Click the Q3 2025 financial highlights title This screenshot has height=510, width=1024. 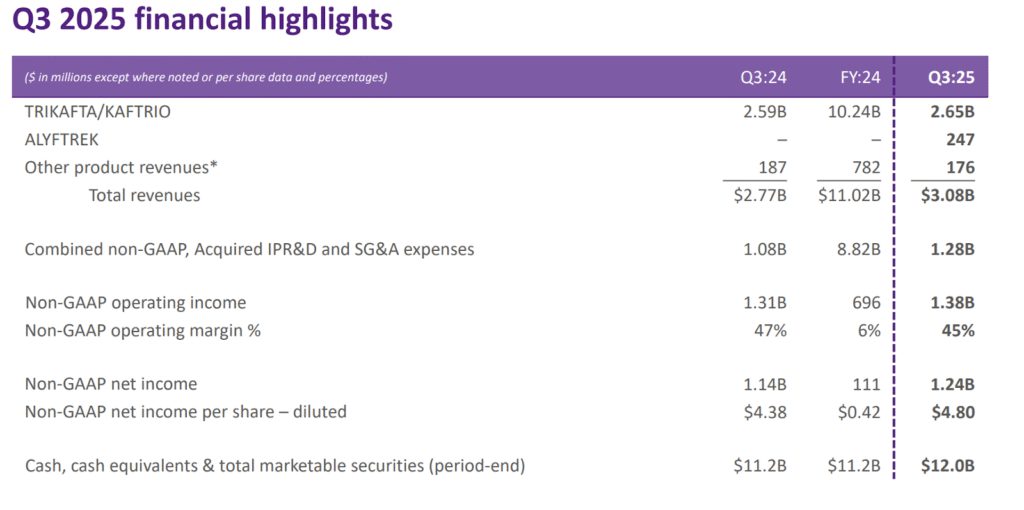pos(202,20)
